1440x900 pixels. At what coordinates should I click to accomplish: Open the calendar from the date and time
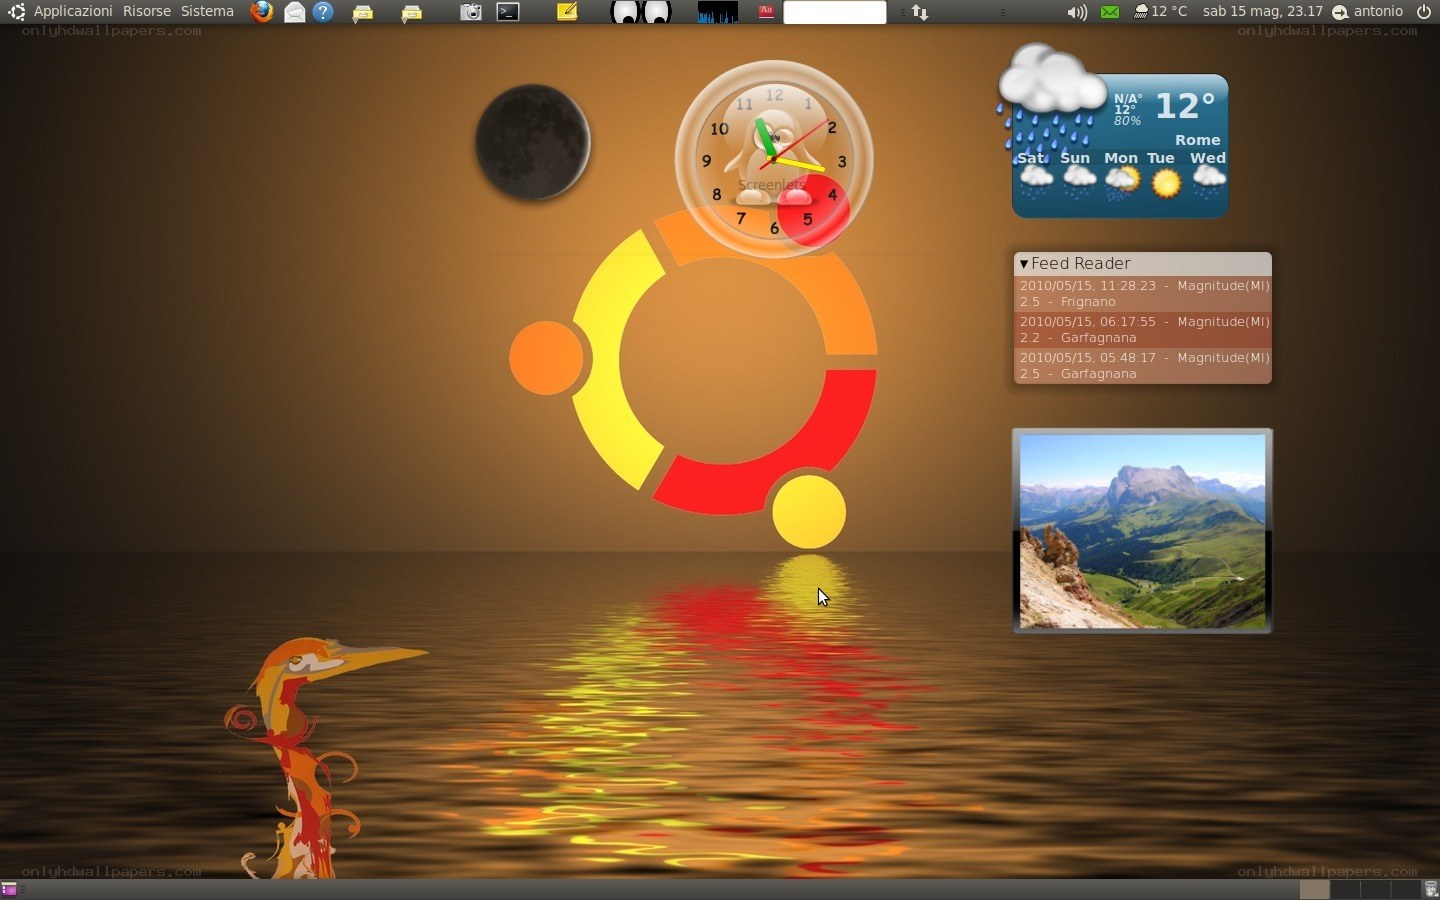(1263, 12)
